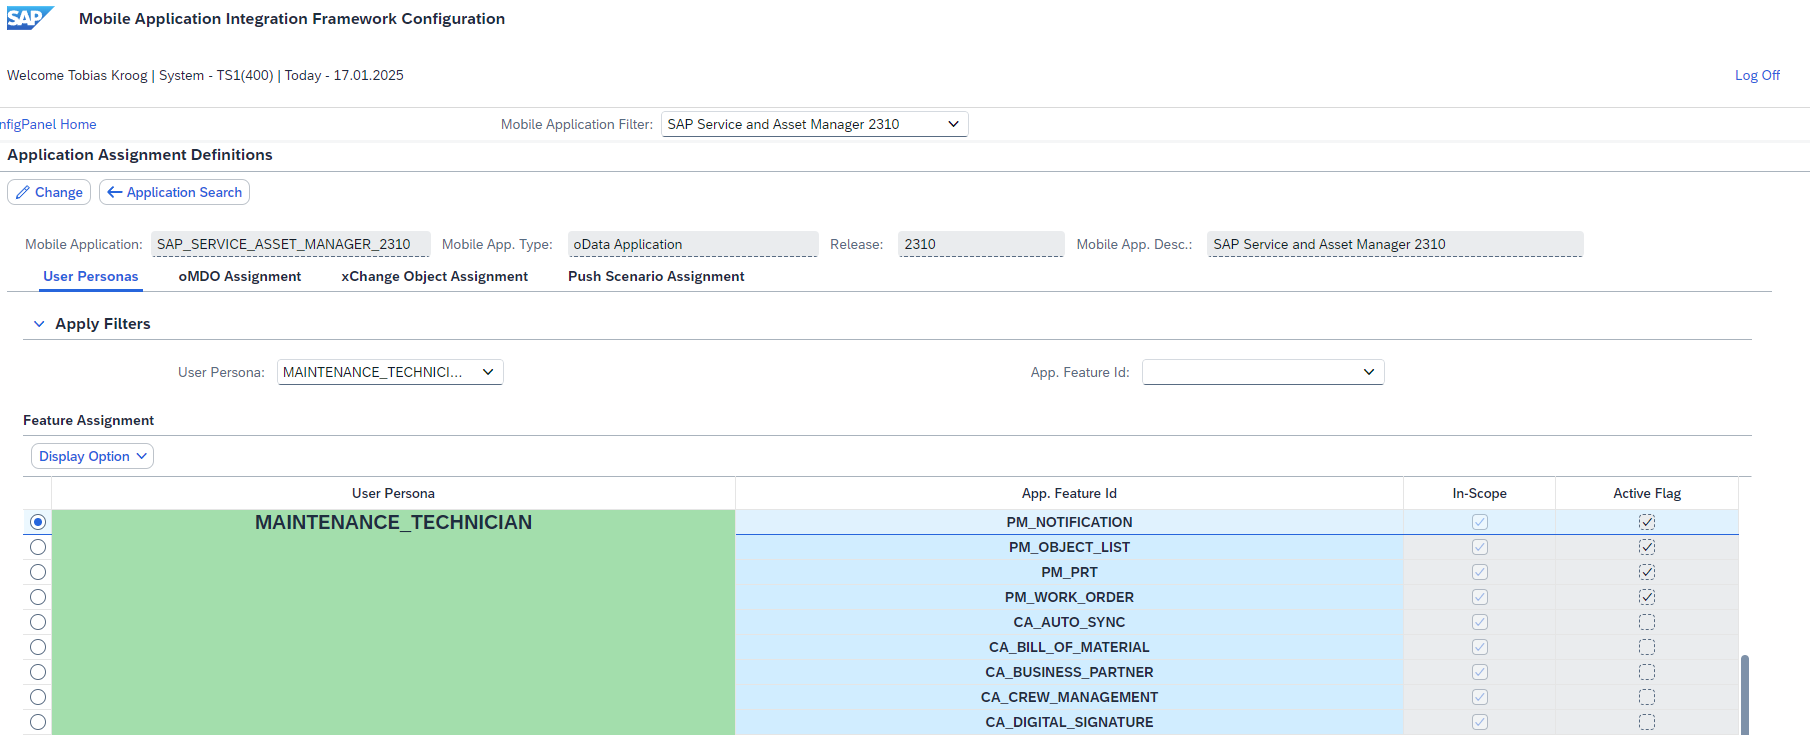Switch to the xChange Object Assignment tab

[434, 276]
